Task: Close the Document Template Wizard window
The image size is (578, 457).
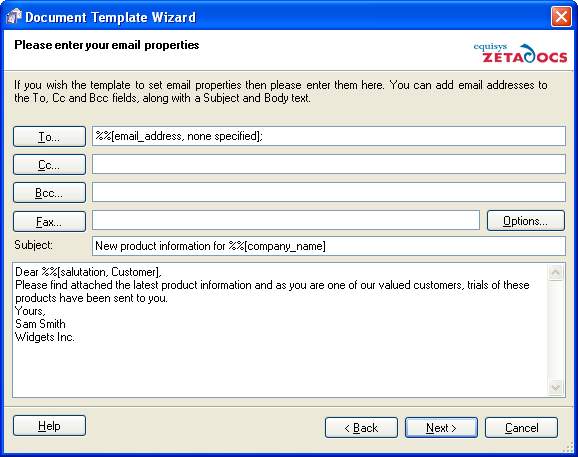Action: coord(561,17)
